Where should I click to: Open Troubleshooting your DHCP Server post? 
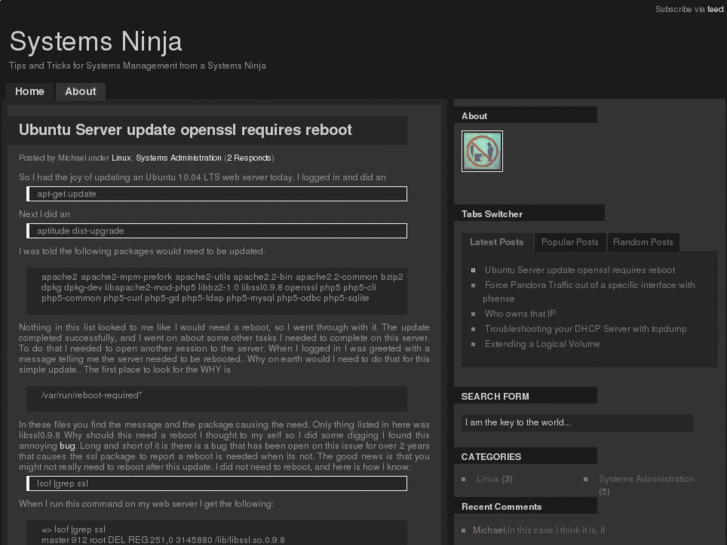585,329
